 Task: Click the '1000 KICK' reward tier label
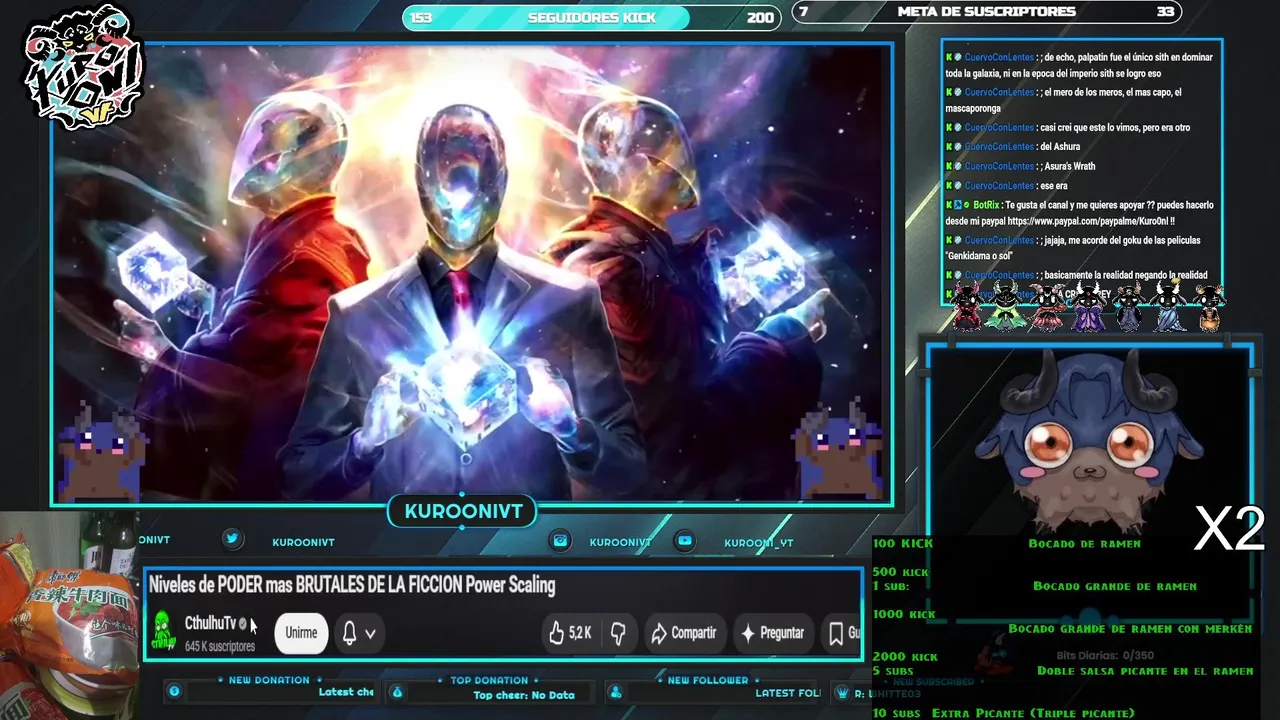[x=904, y=614]
